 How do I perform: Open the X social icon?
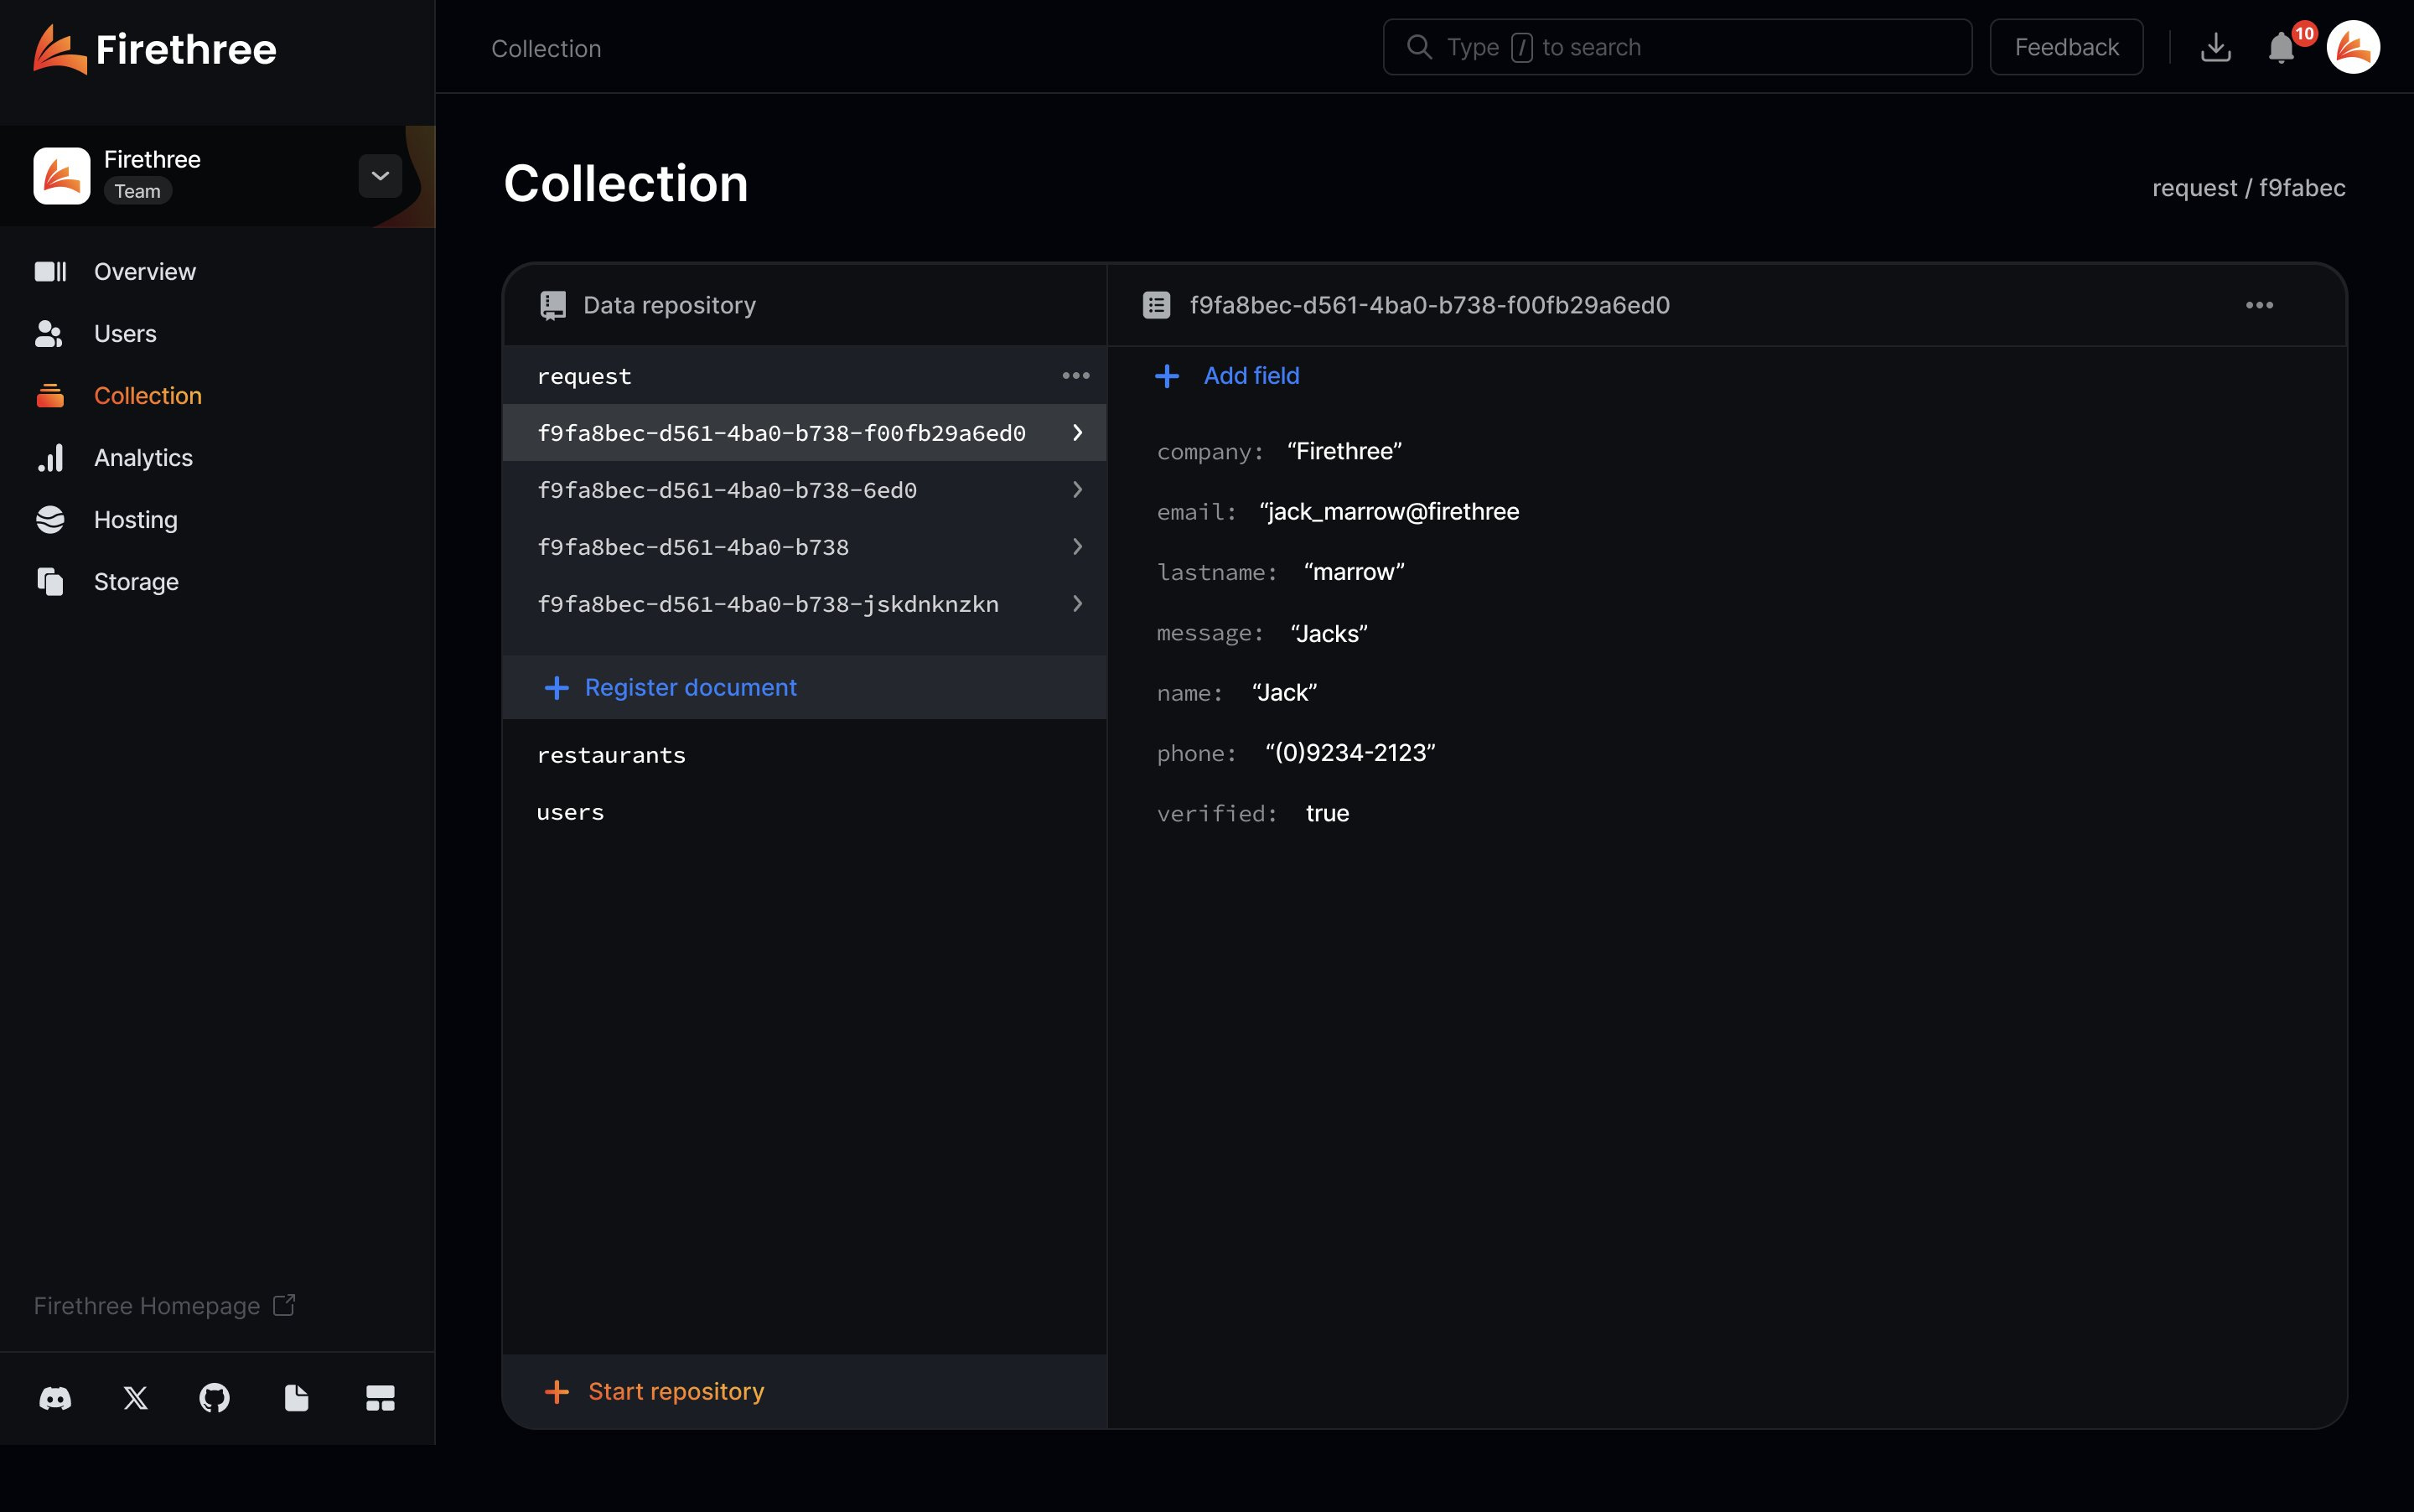click(135, 1398)
